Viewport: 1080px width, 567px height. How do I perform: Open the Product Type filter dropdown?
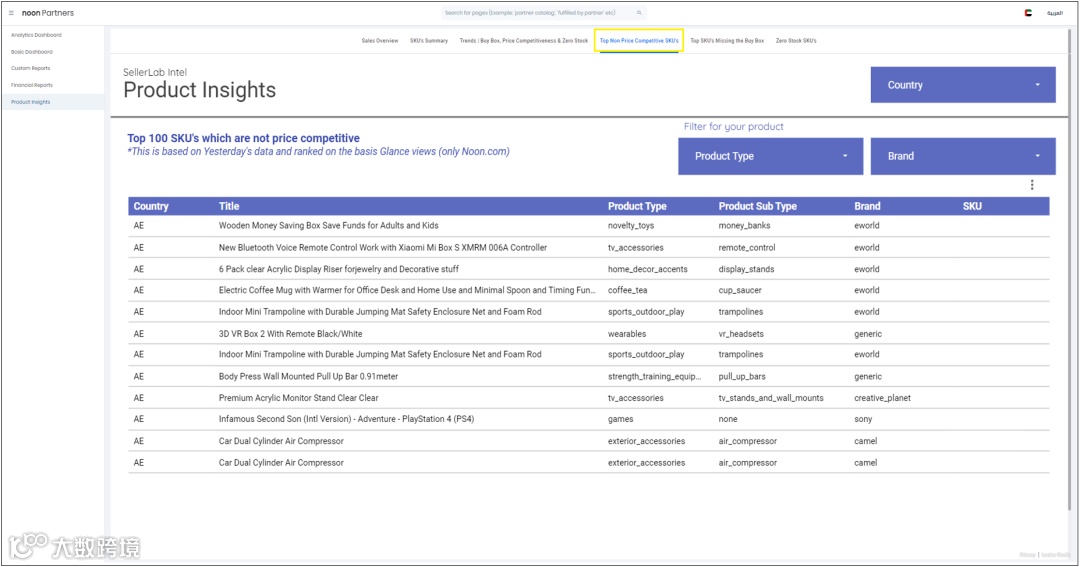click(x=770, y=156)
